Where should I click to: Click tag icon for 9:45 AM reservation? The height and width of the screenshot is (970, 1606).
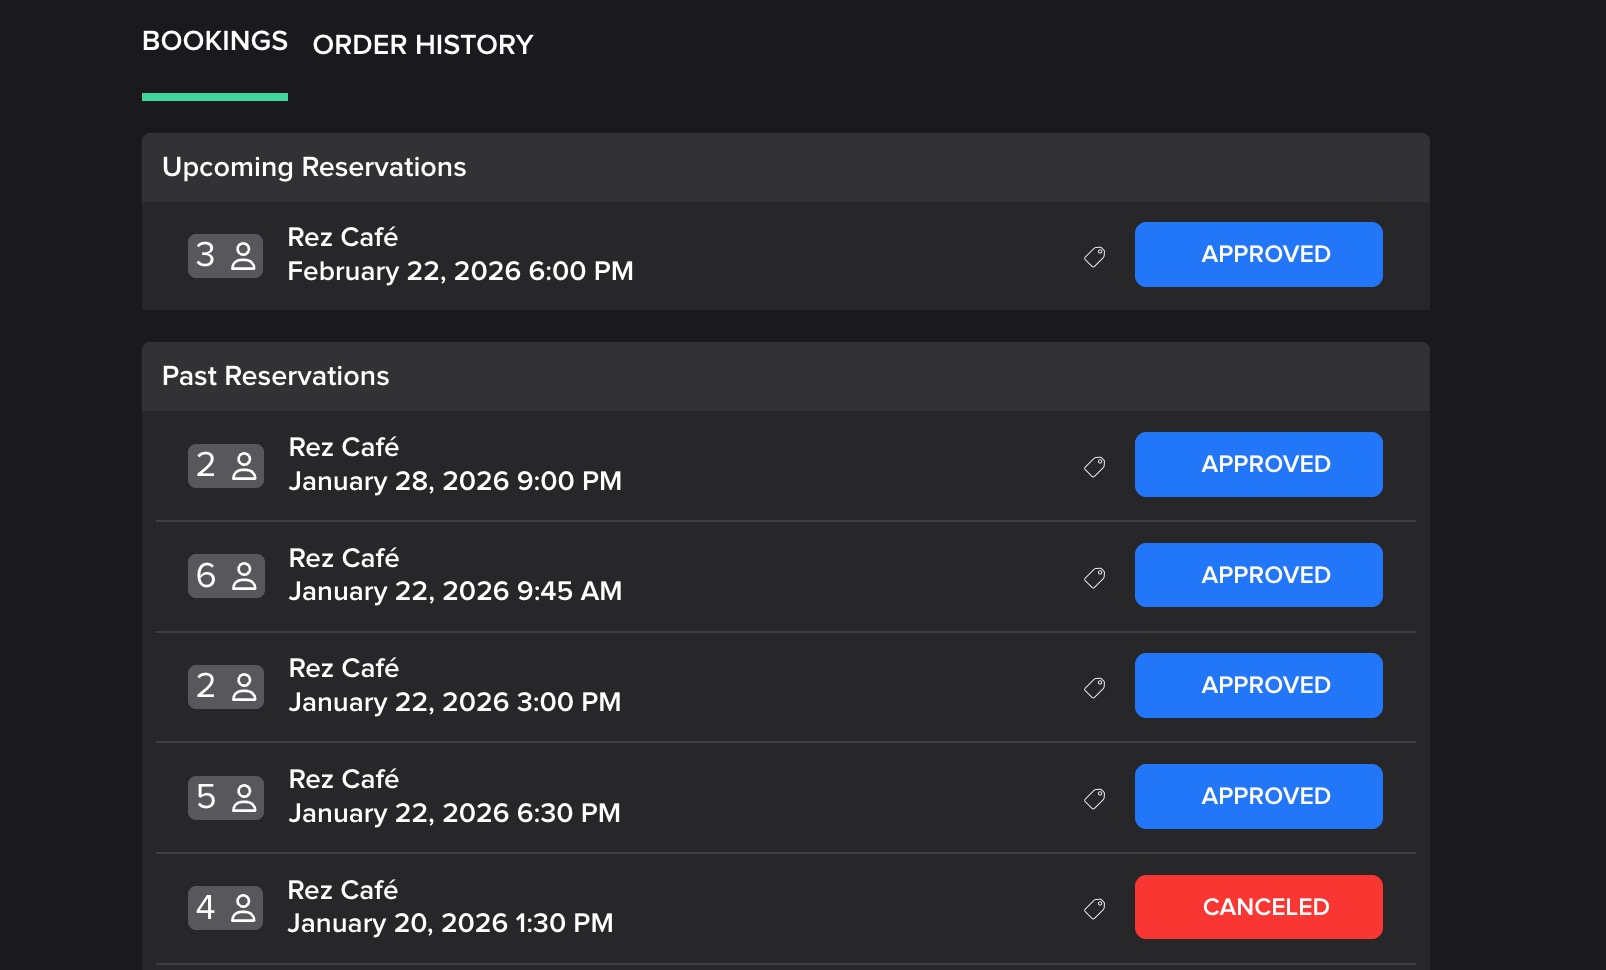click(1095, 577)
